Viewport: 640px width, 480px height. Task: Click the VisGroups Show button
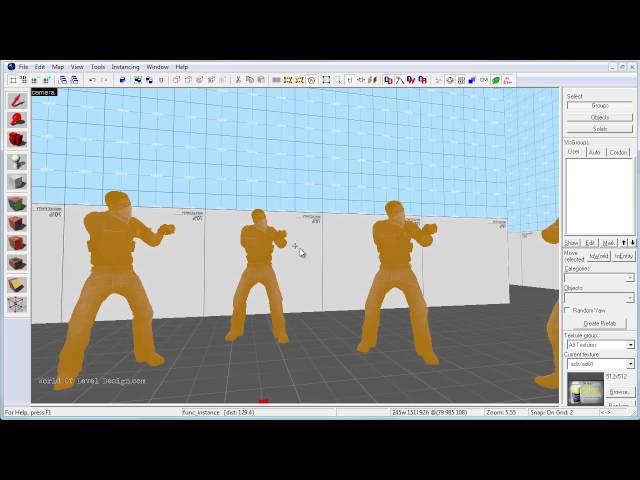click(571, 243)
